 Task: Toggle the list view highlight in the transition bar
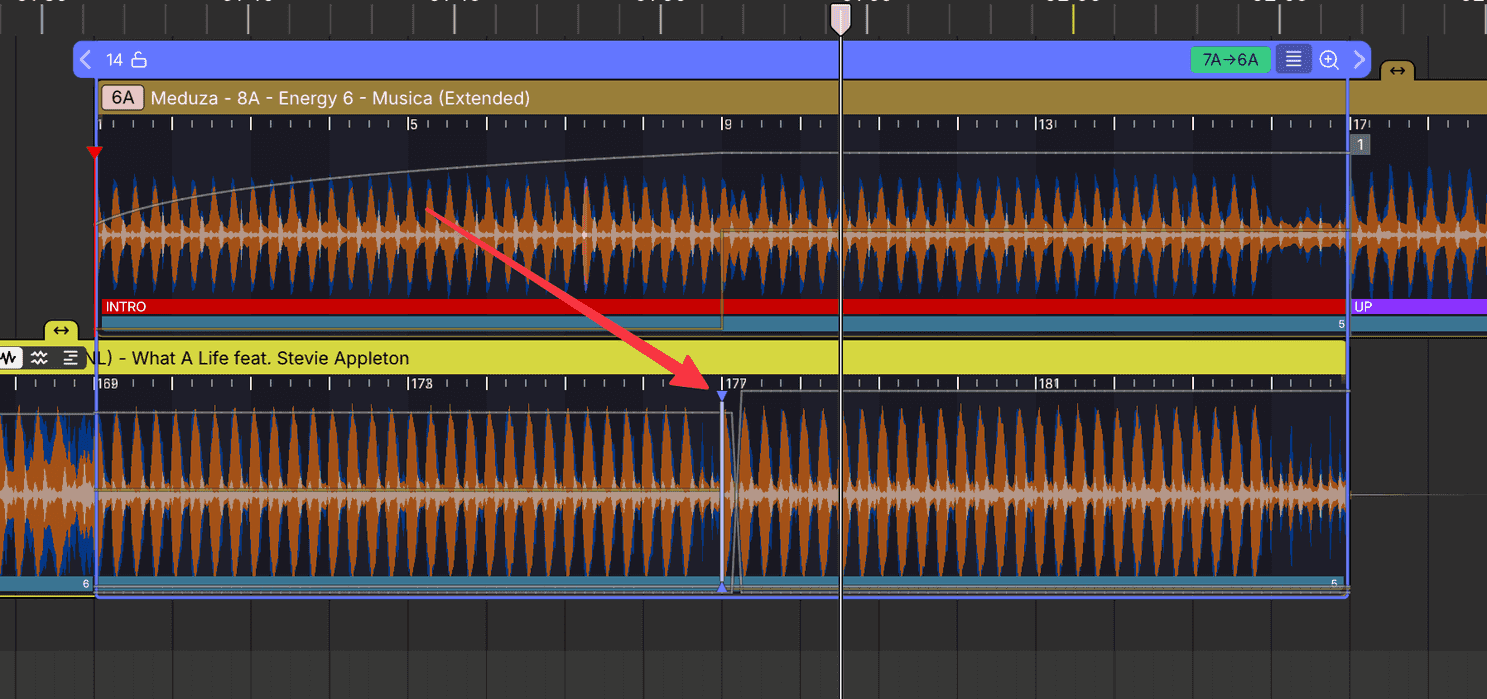click(1293, 59)
